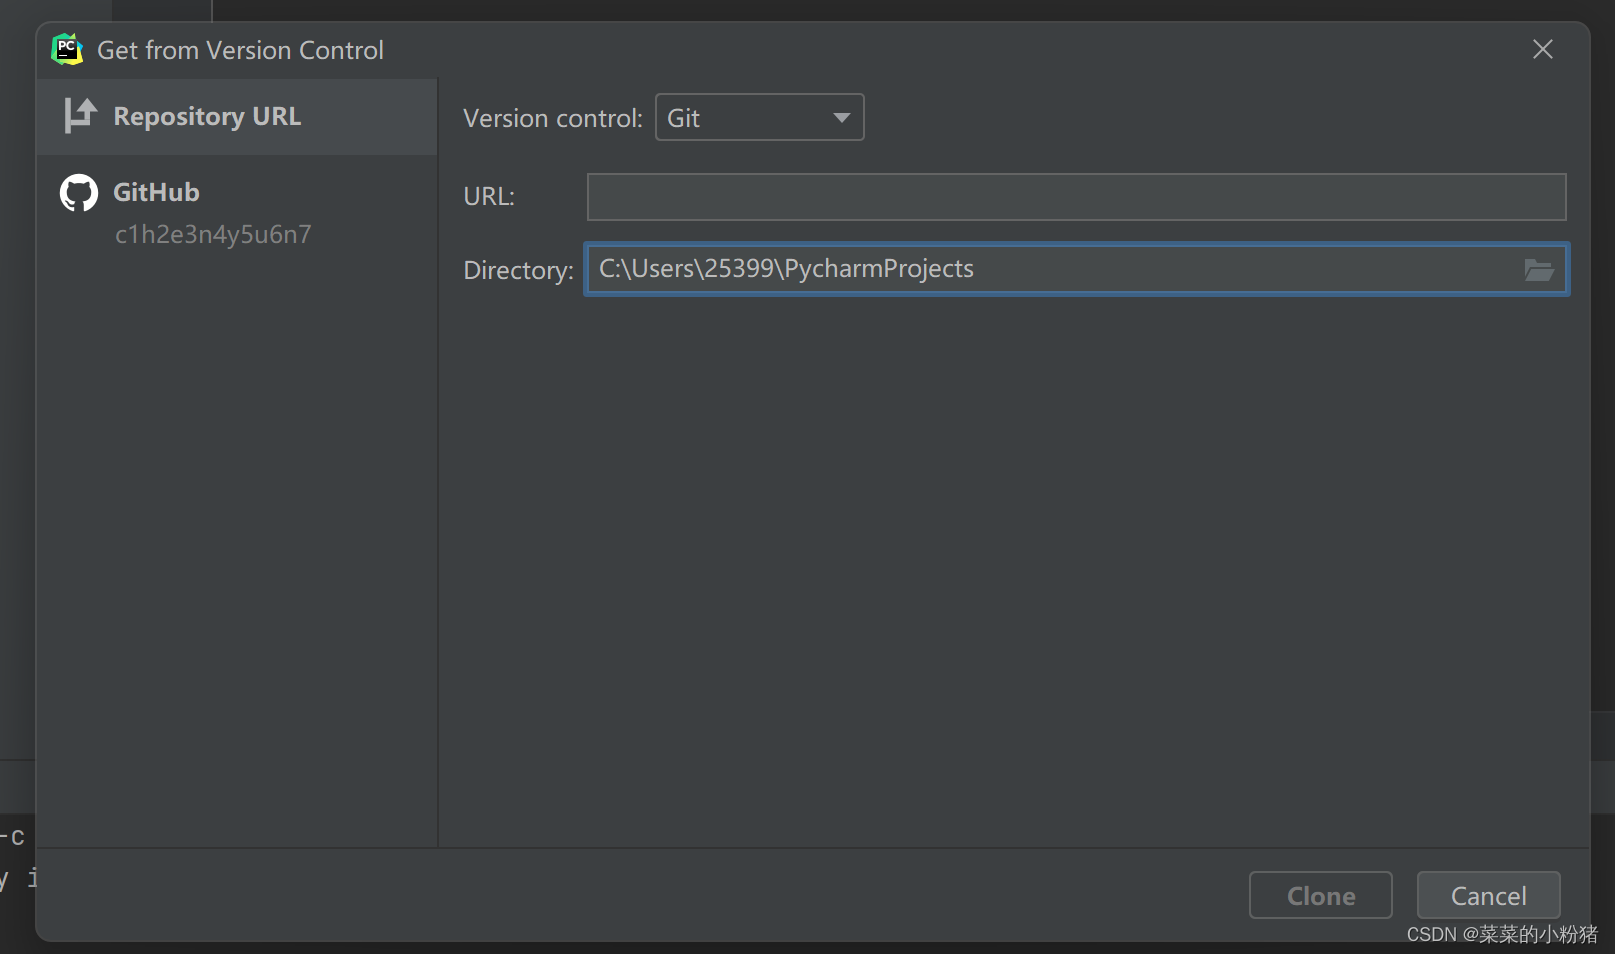
Task: Click the Version control label text
Action: point(553,118)
